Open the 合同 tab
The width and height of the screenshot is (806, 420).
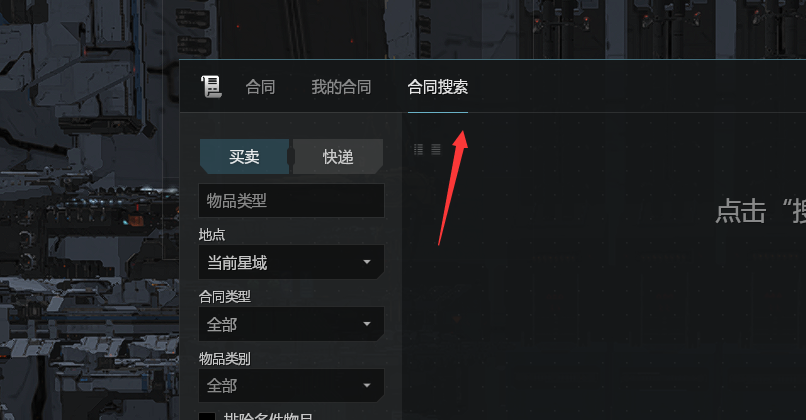(x=260, y=87)
